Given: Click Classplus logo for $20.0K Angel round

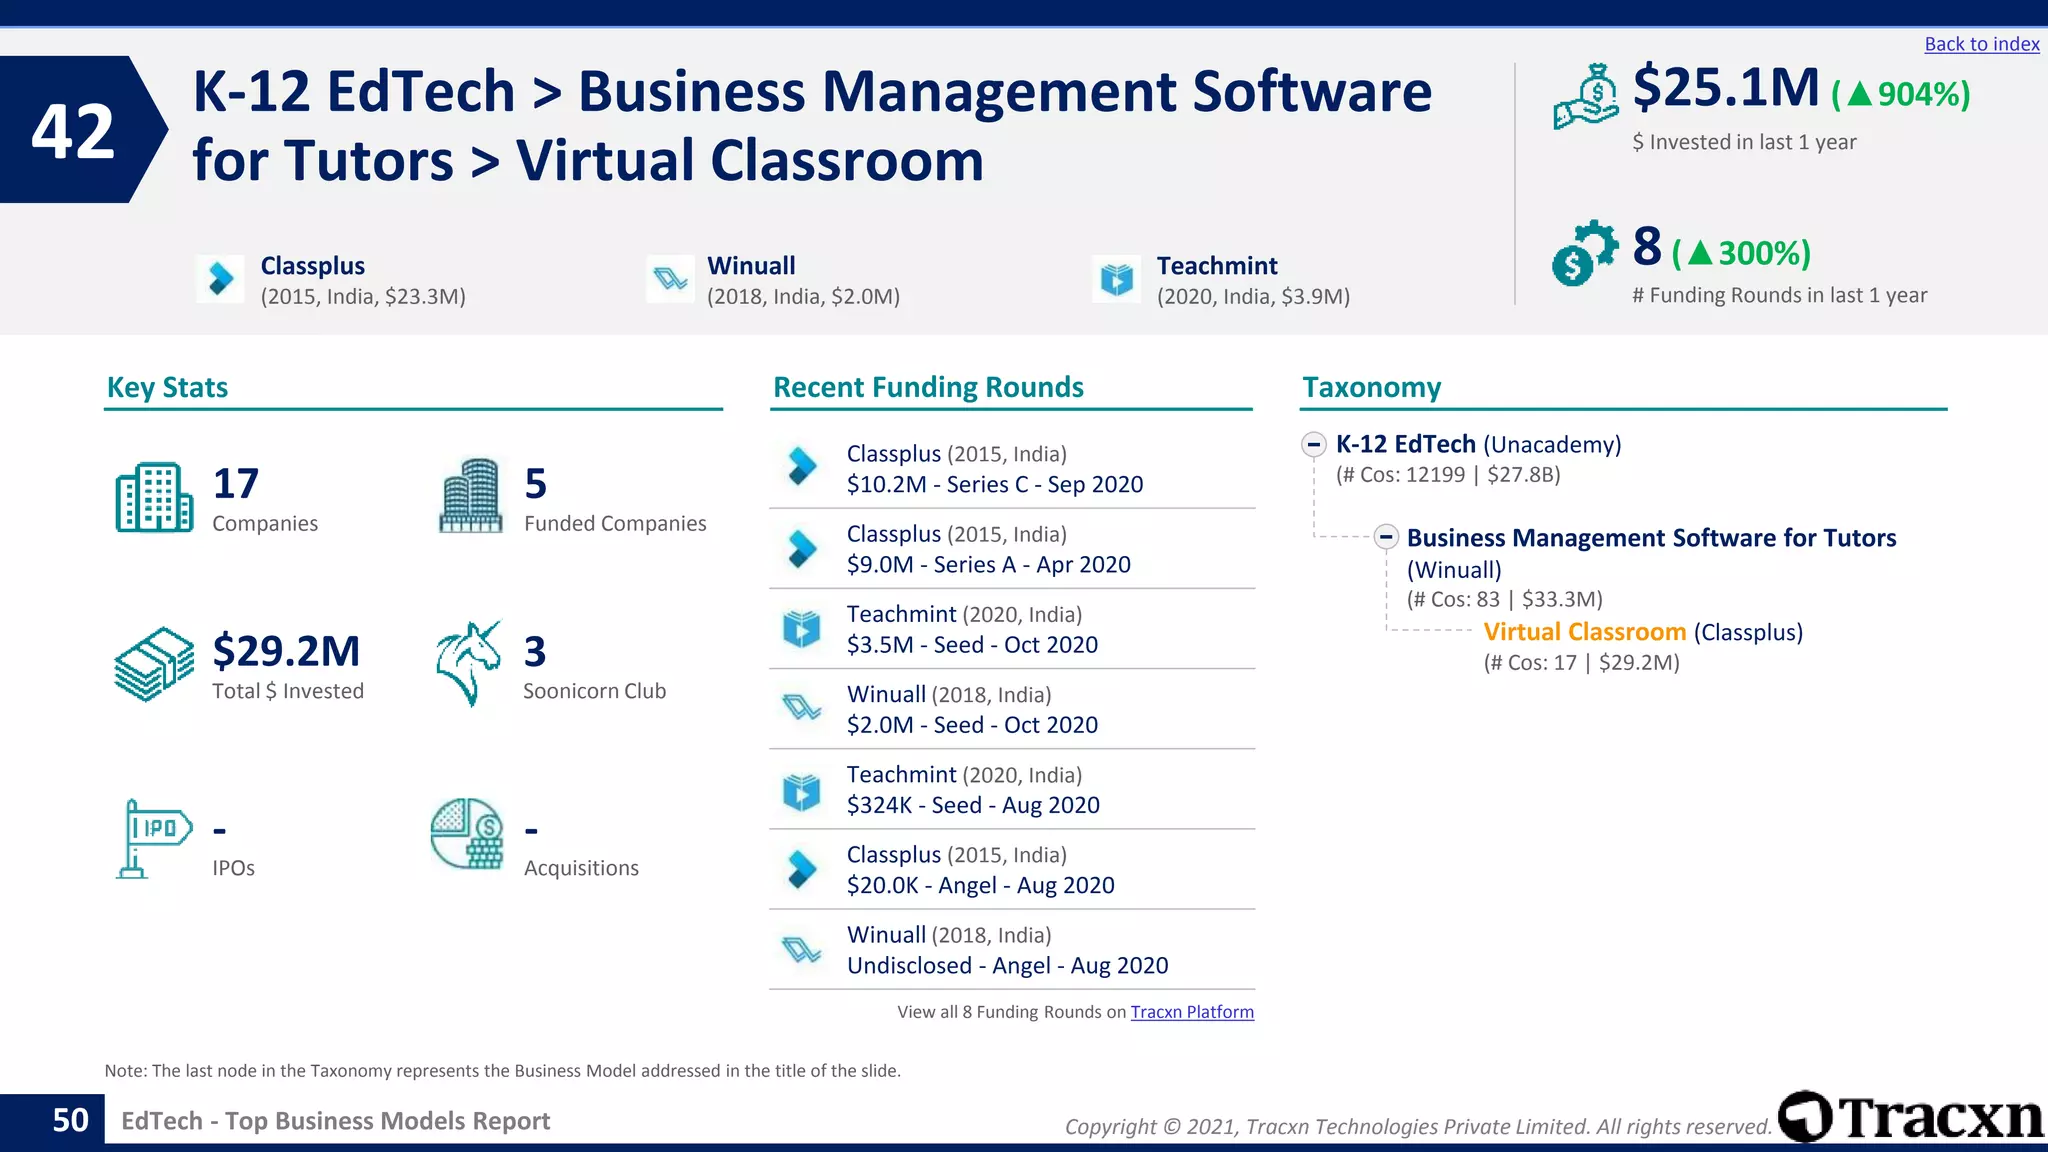Looking at the screenshot, I should 801,869.
